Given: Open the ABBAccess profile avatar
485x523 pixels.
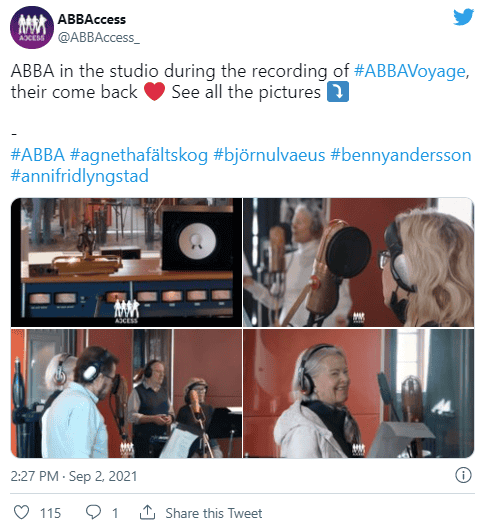Looking at the screenshot, I should pyautogui.click(x=32, y=27).
